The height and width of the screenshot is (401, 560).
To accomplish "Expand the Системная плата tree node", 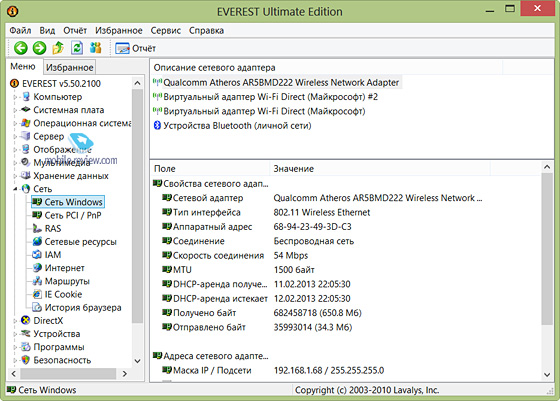I will pos(15,110).
